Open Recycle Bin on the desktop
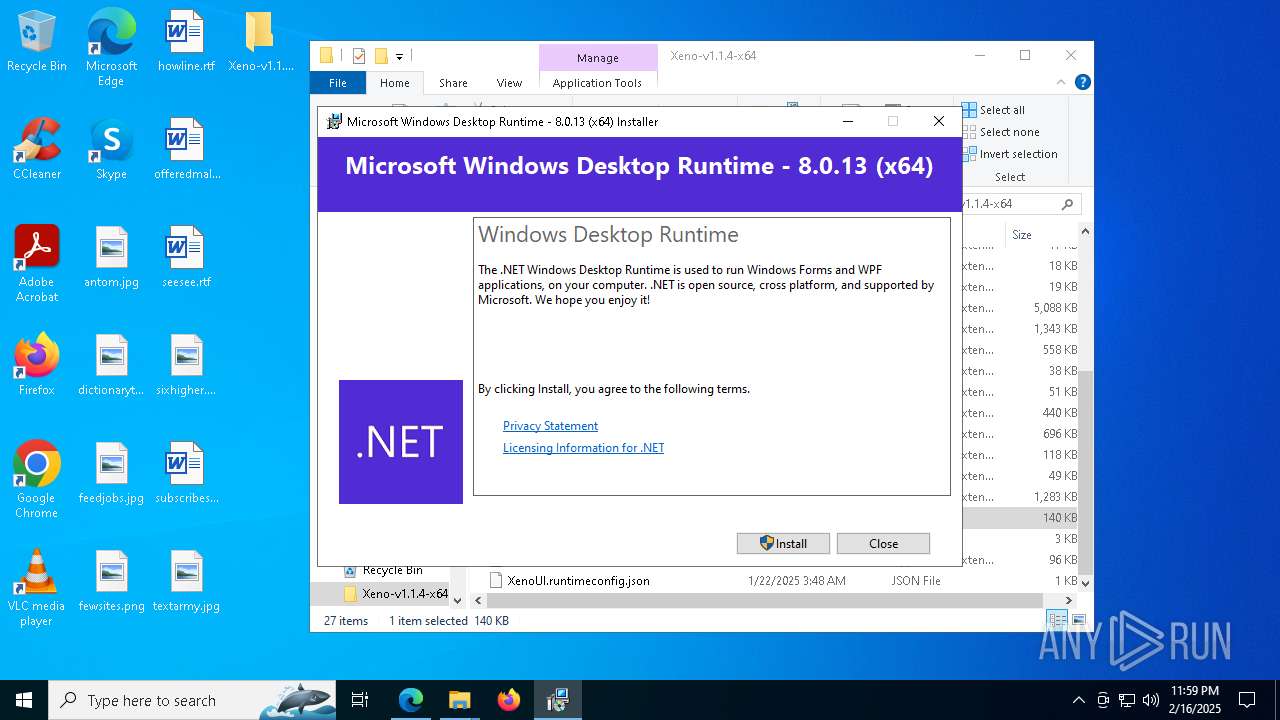The height and width of the screenshot is (720, 1280). pos(37,42)
